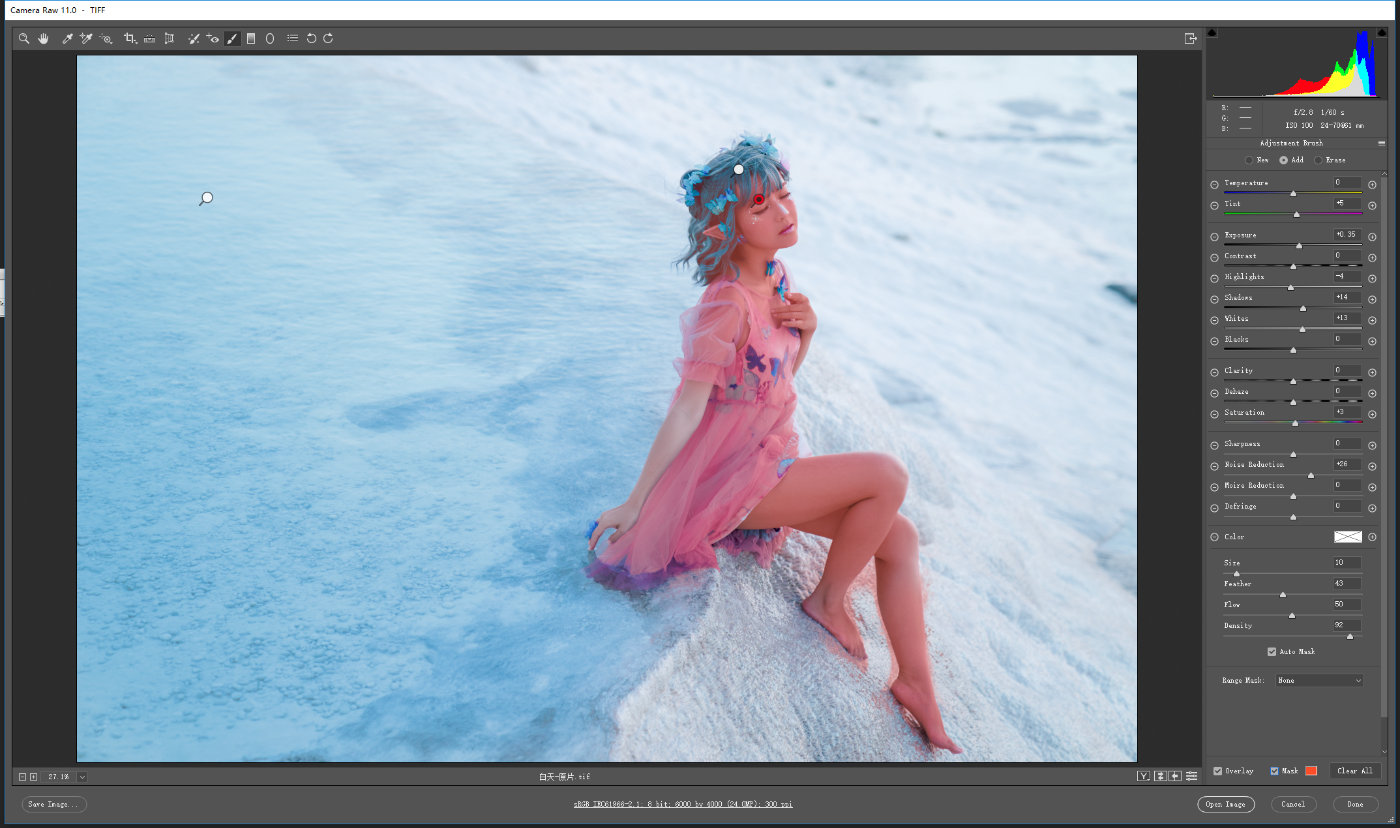Select the active red brush pin on face
The height and width of the screenshot is (828, 1400).
tap(759, 200)
